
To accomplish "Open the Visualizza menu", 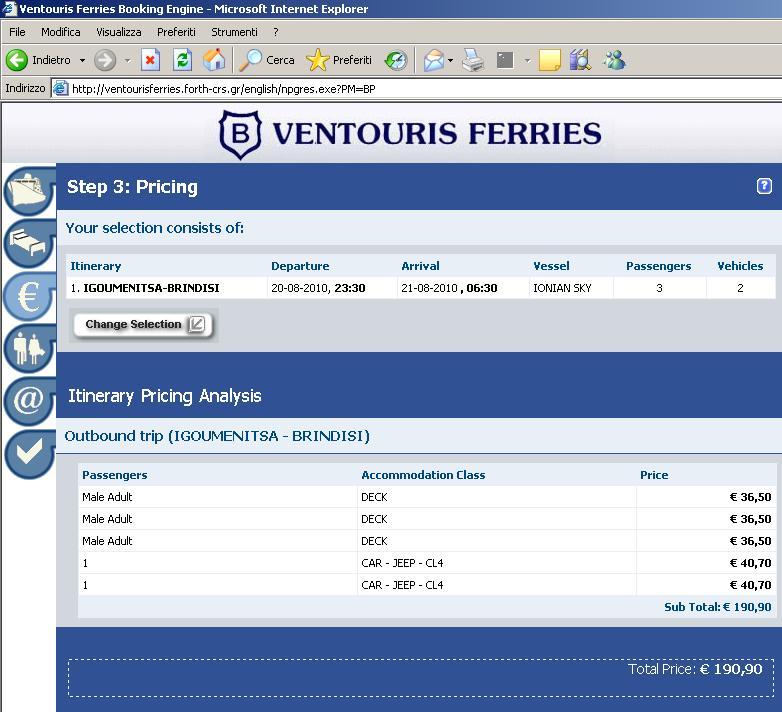I will [x=119, y=32].
